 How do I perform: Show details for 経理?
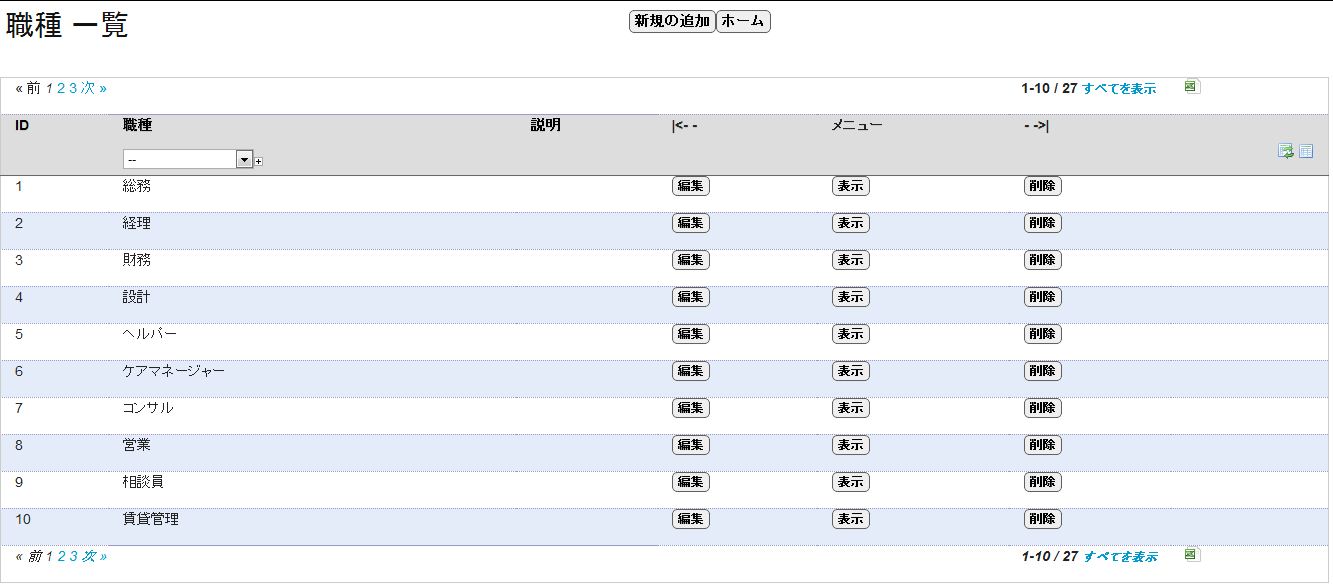coord(851,223)
